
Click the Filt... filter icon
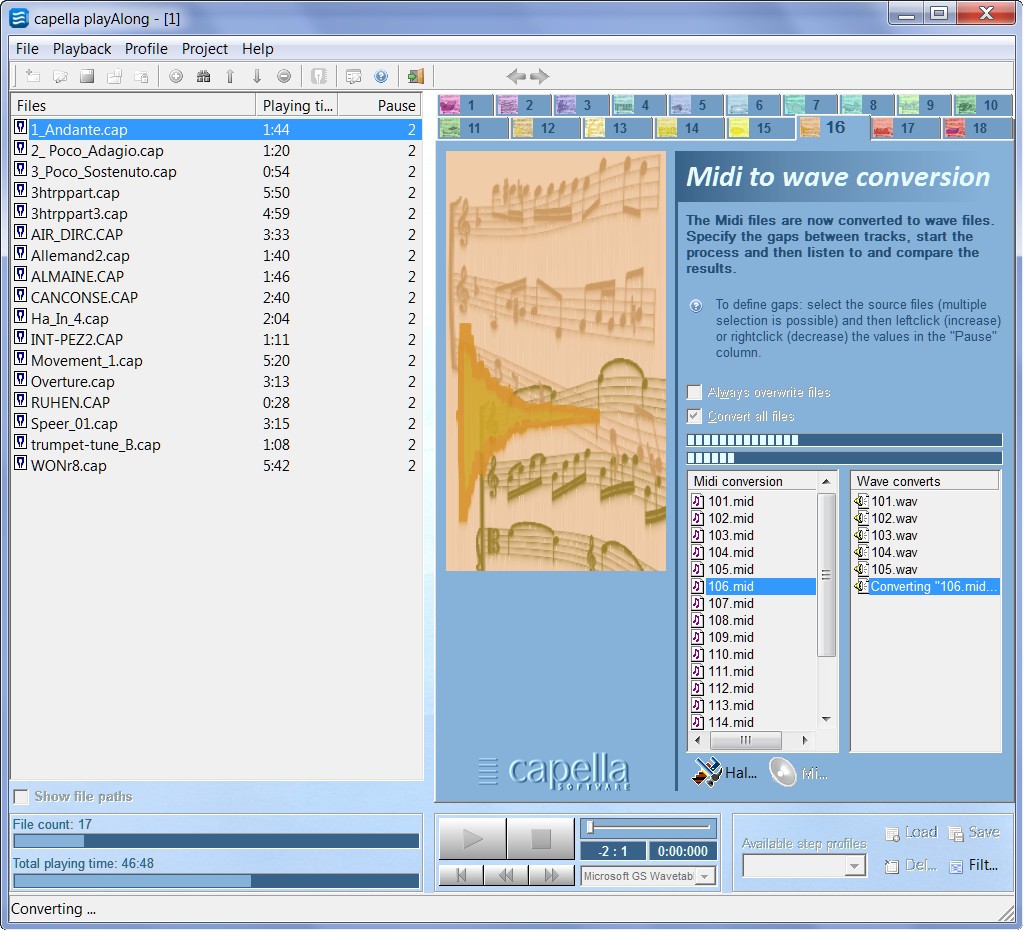click(956, 866)
